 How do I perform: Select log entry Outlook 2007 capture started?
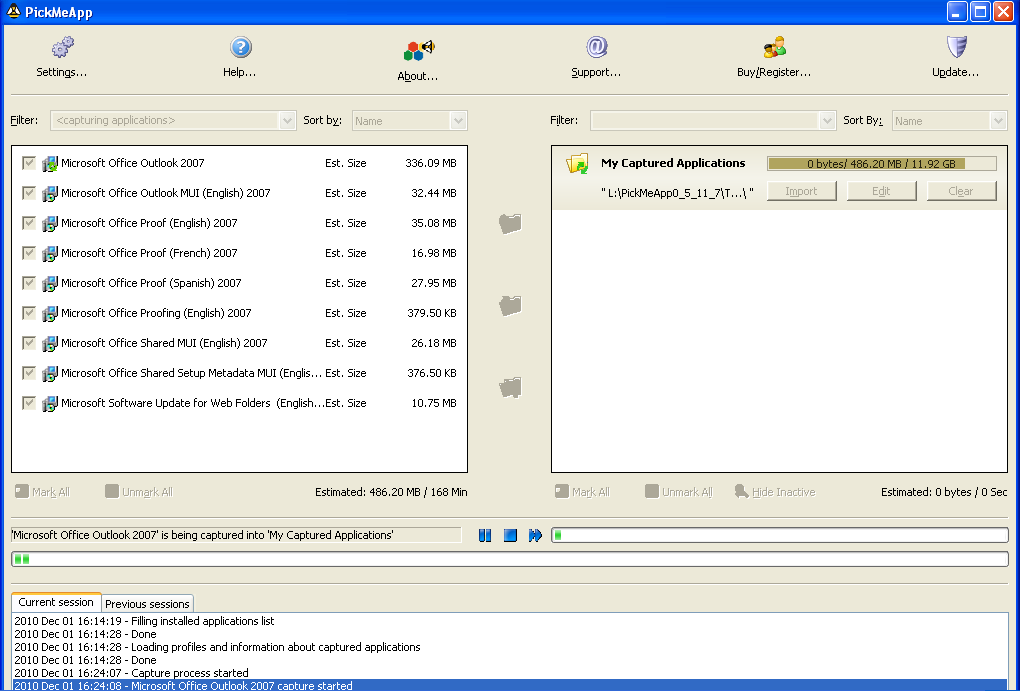(x=510, y=685)
